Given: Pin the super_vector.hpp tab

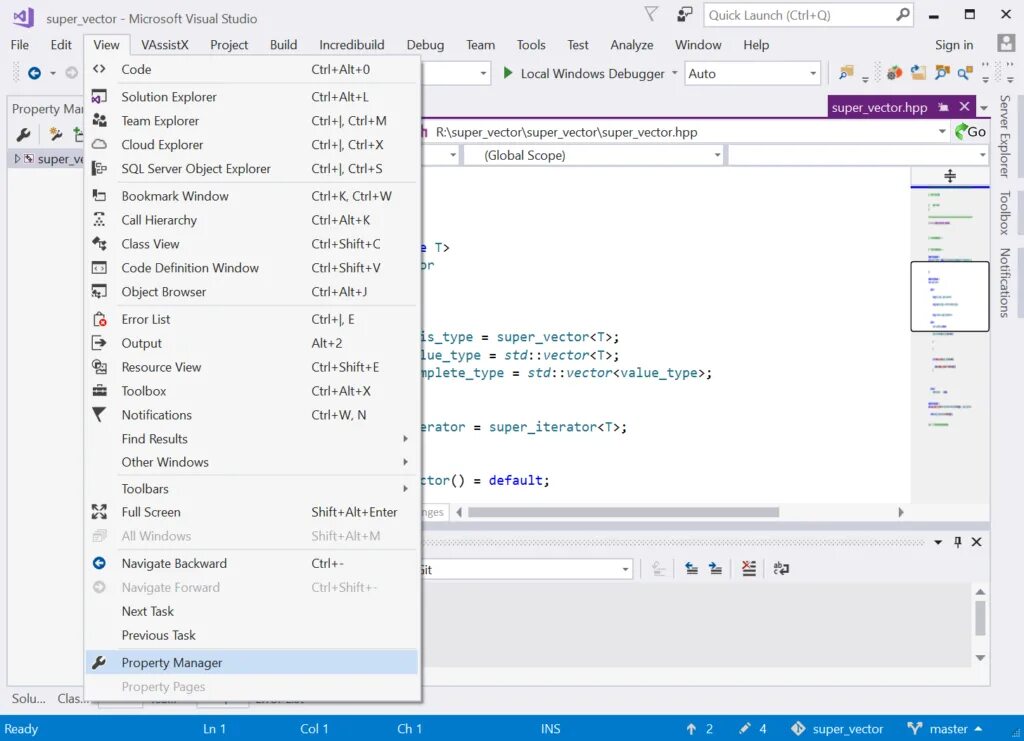Looking at the screenshot, I should click(943, 107).
